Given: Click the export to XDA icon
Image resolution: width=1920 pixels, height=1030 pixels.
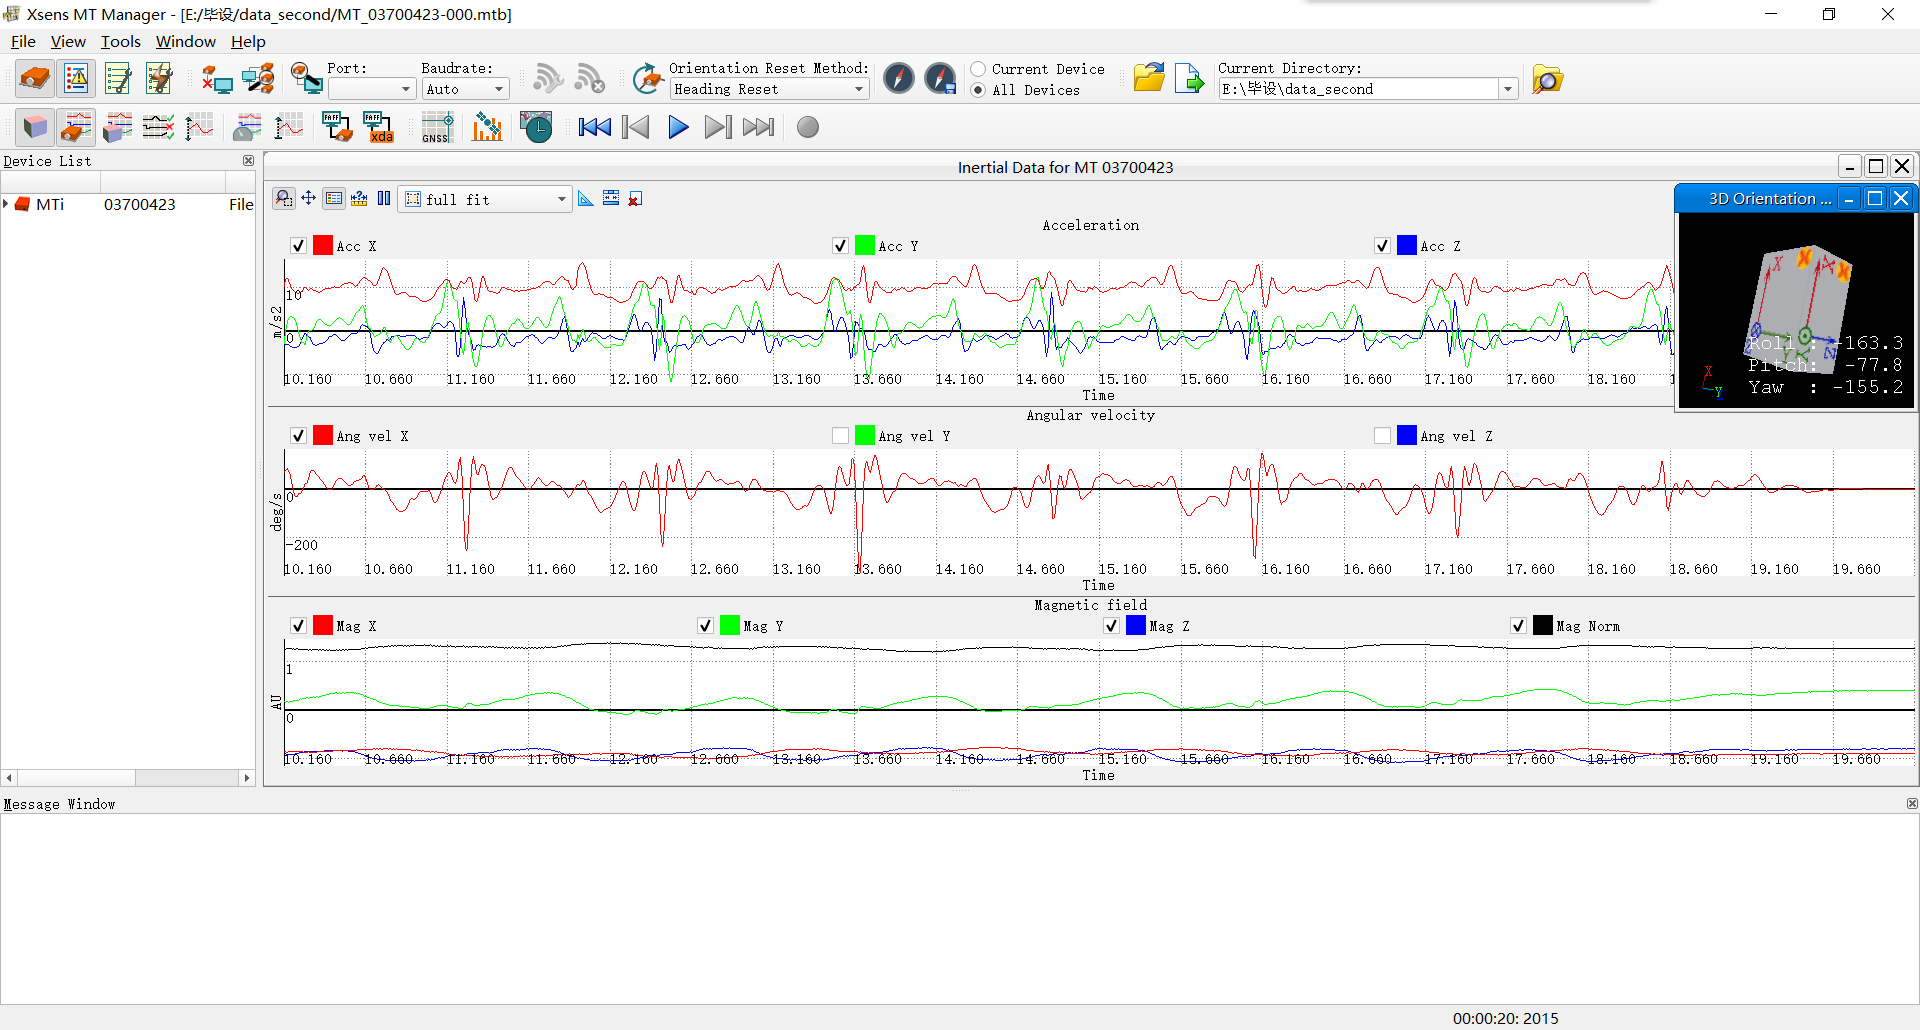Looking at the screenshot, I should coord(378,127).
